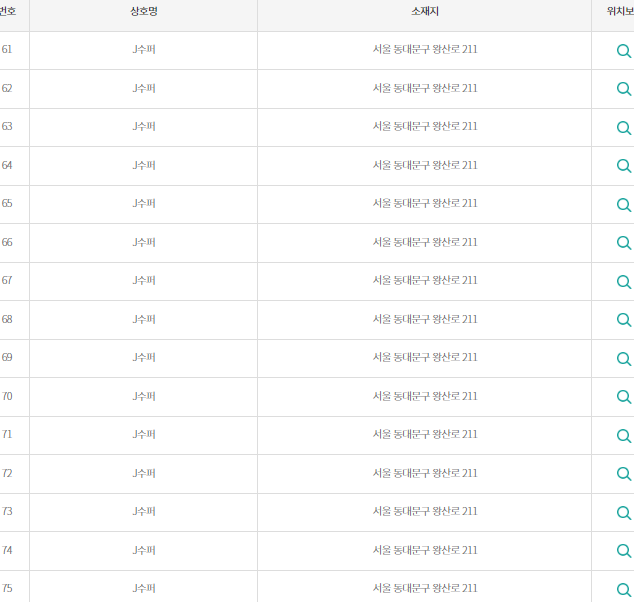This screenshot has width=634, height=602.
Task: Click address 서울 동대문구 왕산로 211 in row 74
Action: 425,550
